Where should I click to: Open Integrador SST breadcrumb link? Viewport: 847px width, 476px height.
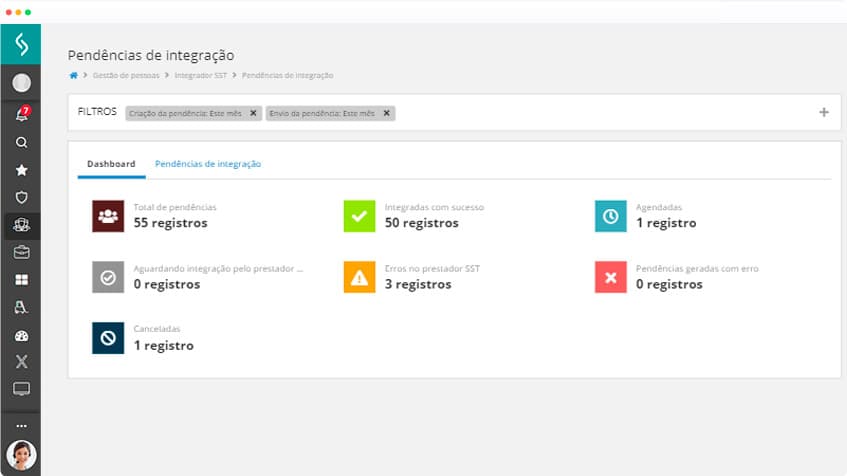click(x=200, y=76)
